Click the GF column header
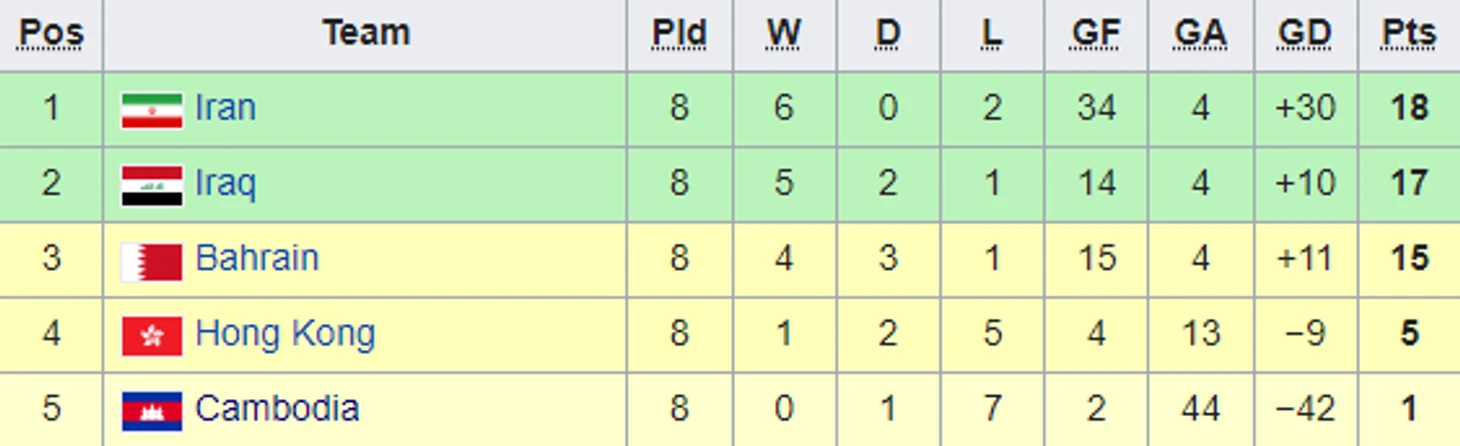Viewport: 1460px width, 446px height. (x=1096, y=33)
